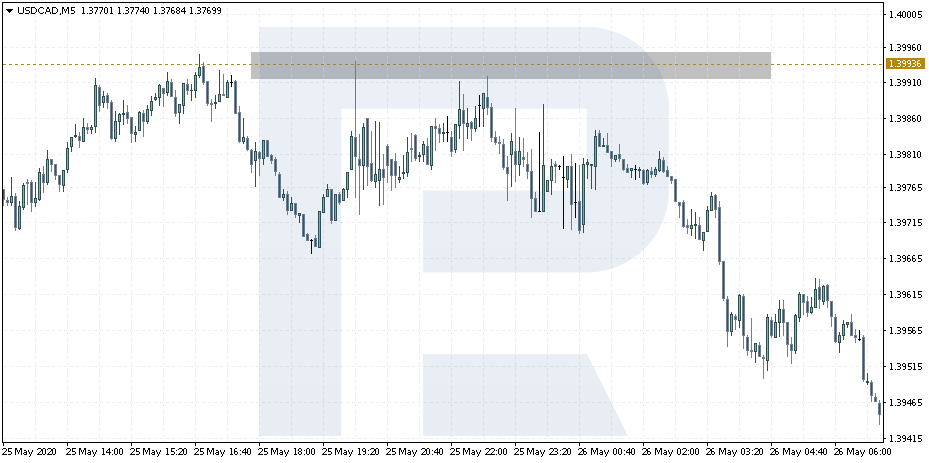This screenshot has height=463, width=929.
Task: Click the 1.39910 price scale label
Action: pos(906,83)
